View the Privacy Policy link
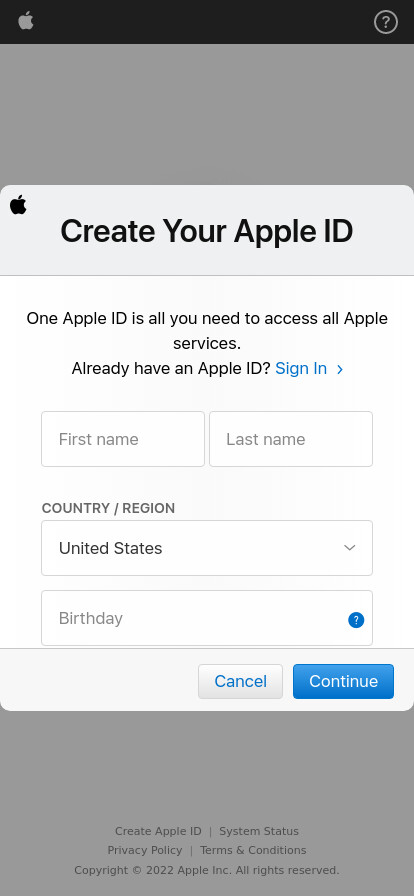 click(145, 850)
